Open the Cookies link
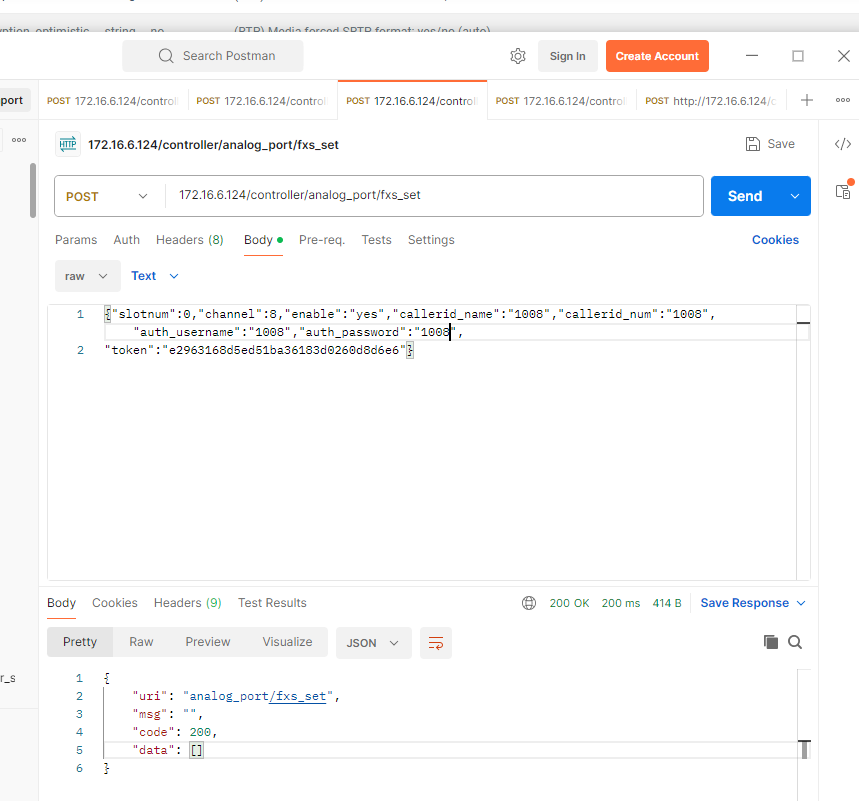The image size is (859, 801). [775, 240]
